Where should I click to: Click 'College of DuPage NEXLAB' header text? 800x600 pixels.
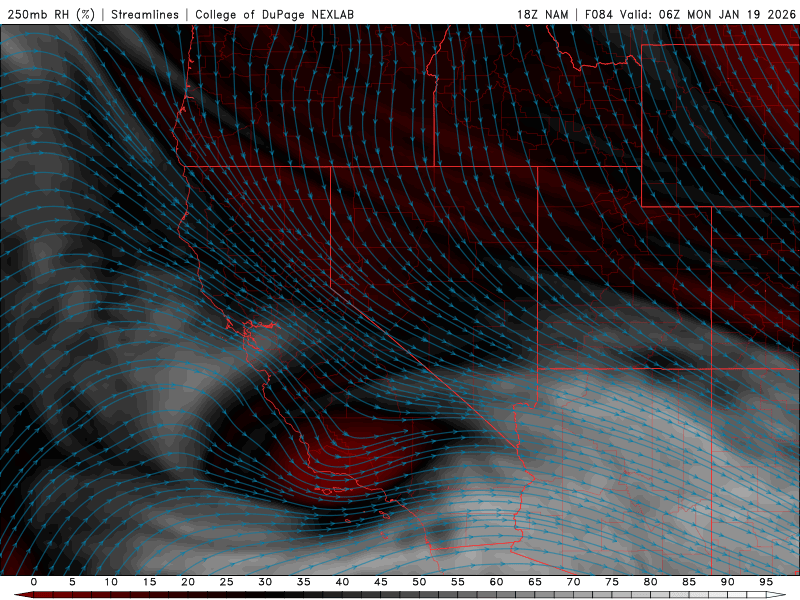pyautogui.click(x=274, y=14)
